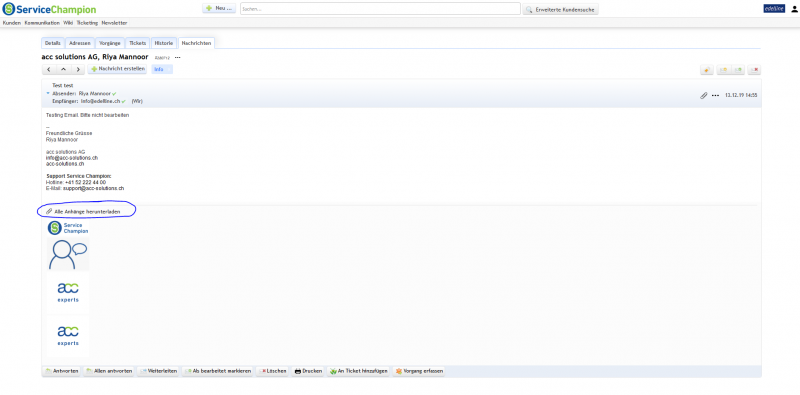Click green checkmark next to info@edelline.ch
The image size is (800, 395).
(x=123, y=102)
